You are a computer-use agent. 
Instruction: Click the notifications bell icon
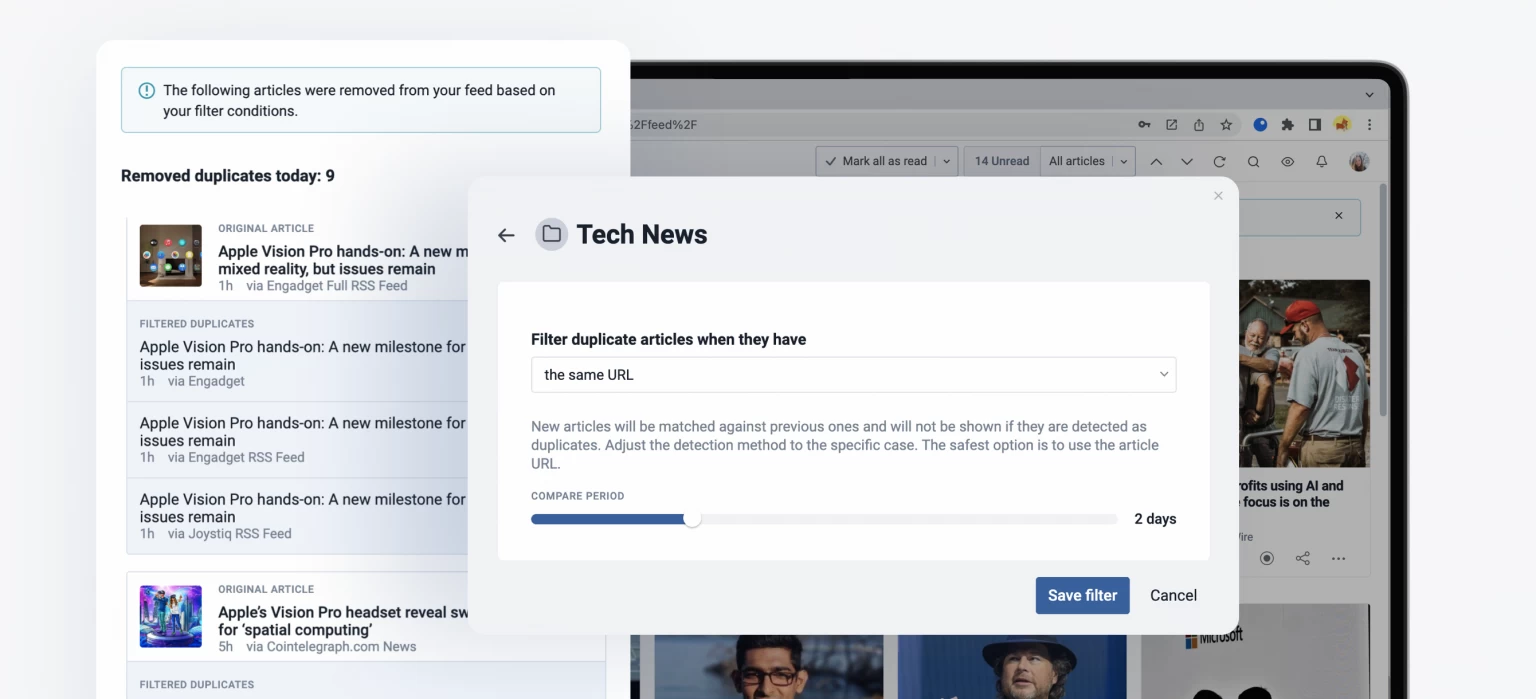coord(1321,161)
